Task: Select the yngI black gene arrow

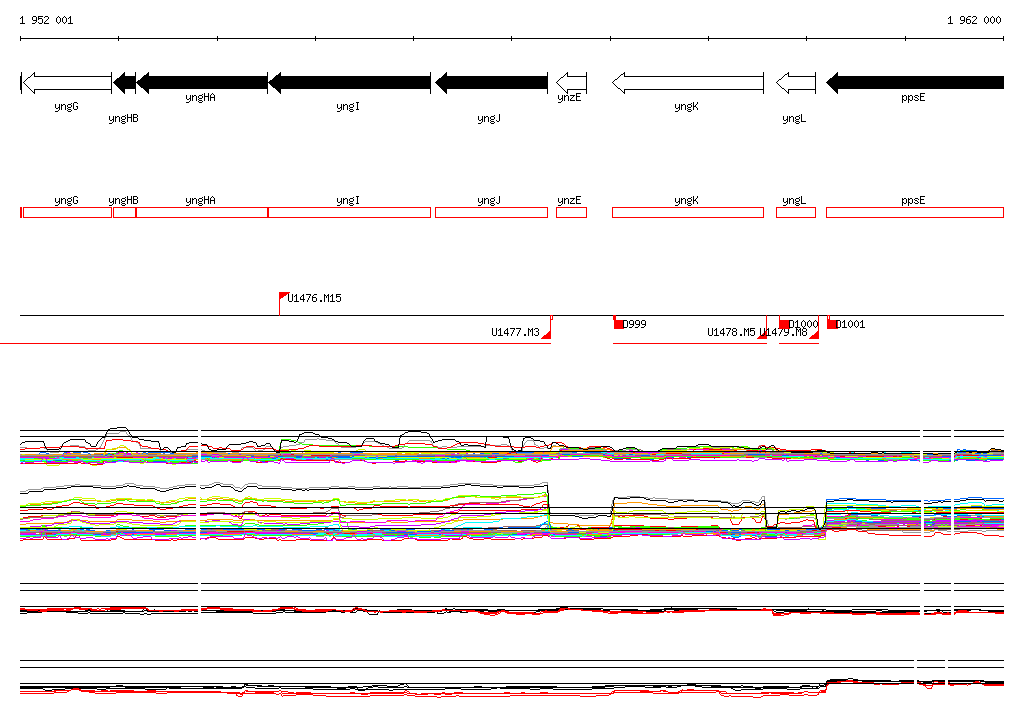Action: (x=349, y=82)
